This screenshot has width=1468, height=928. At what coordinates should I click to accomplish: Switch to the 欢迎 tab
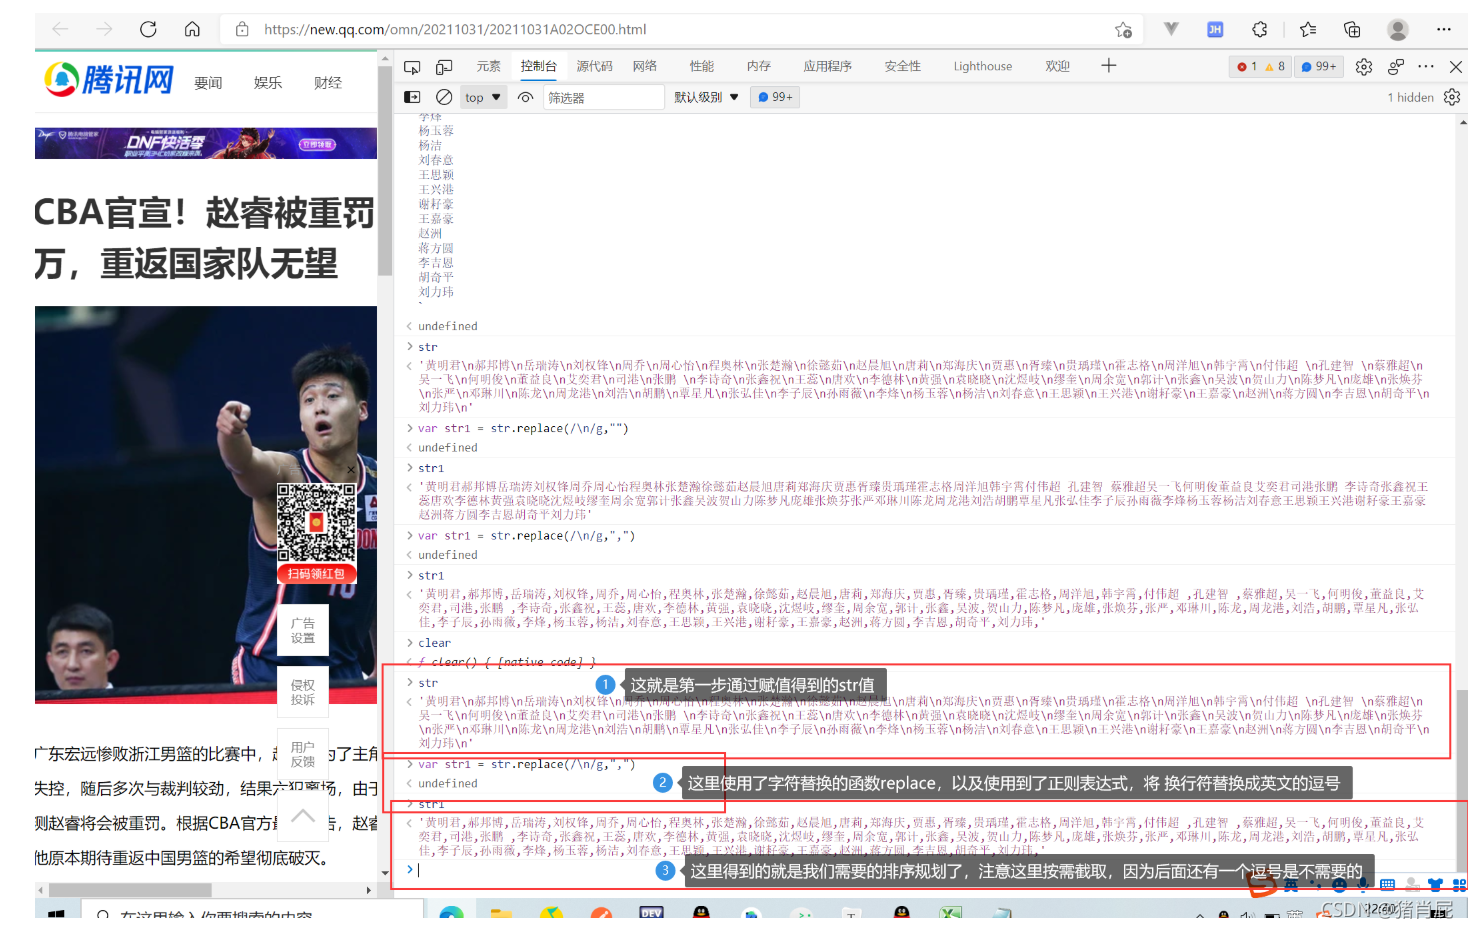click(x=1057, y=66)
